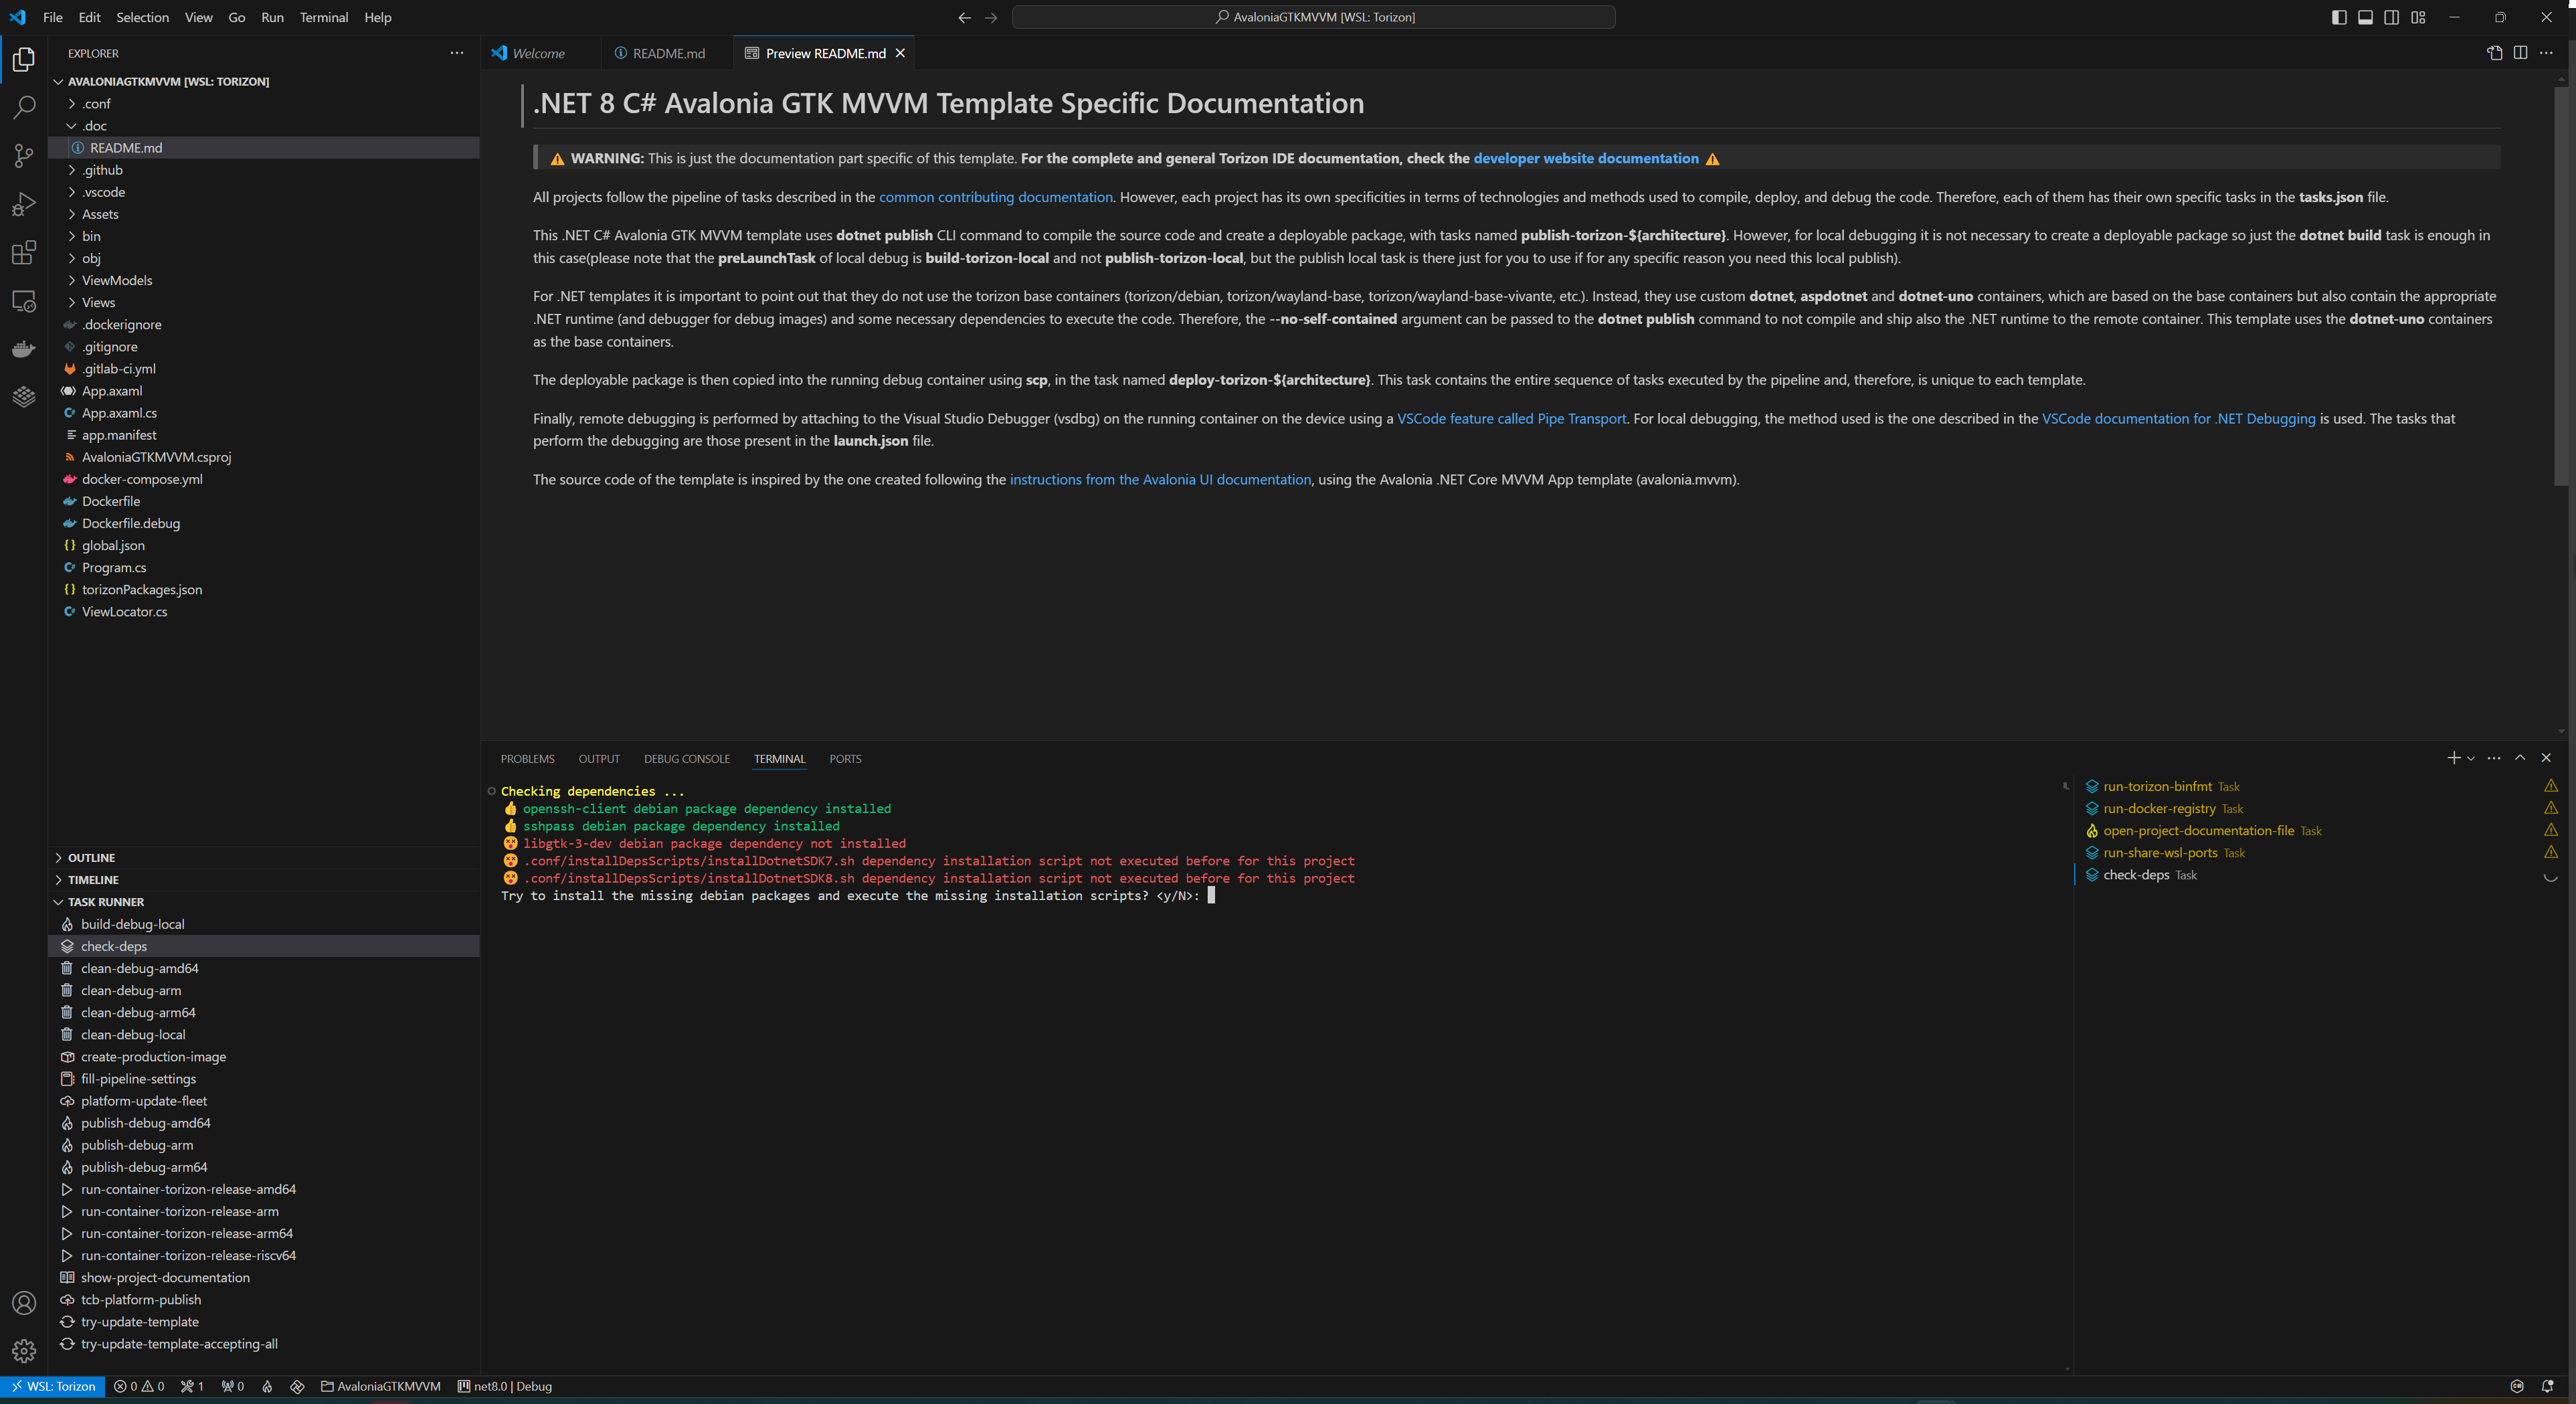Open instructions from Avalonia UI documentation link

pyautogui.click(x=1160, y=480)
